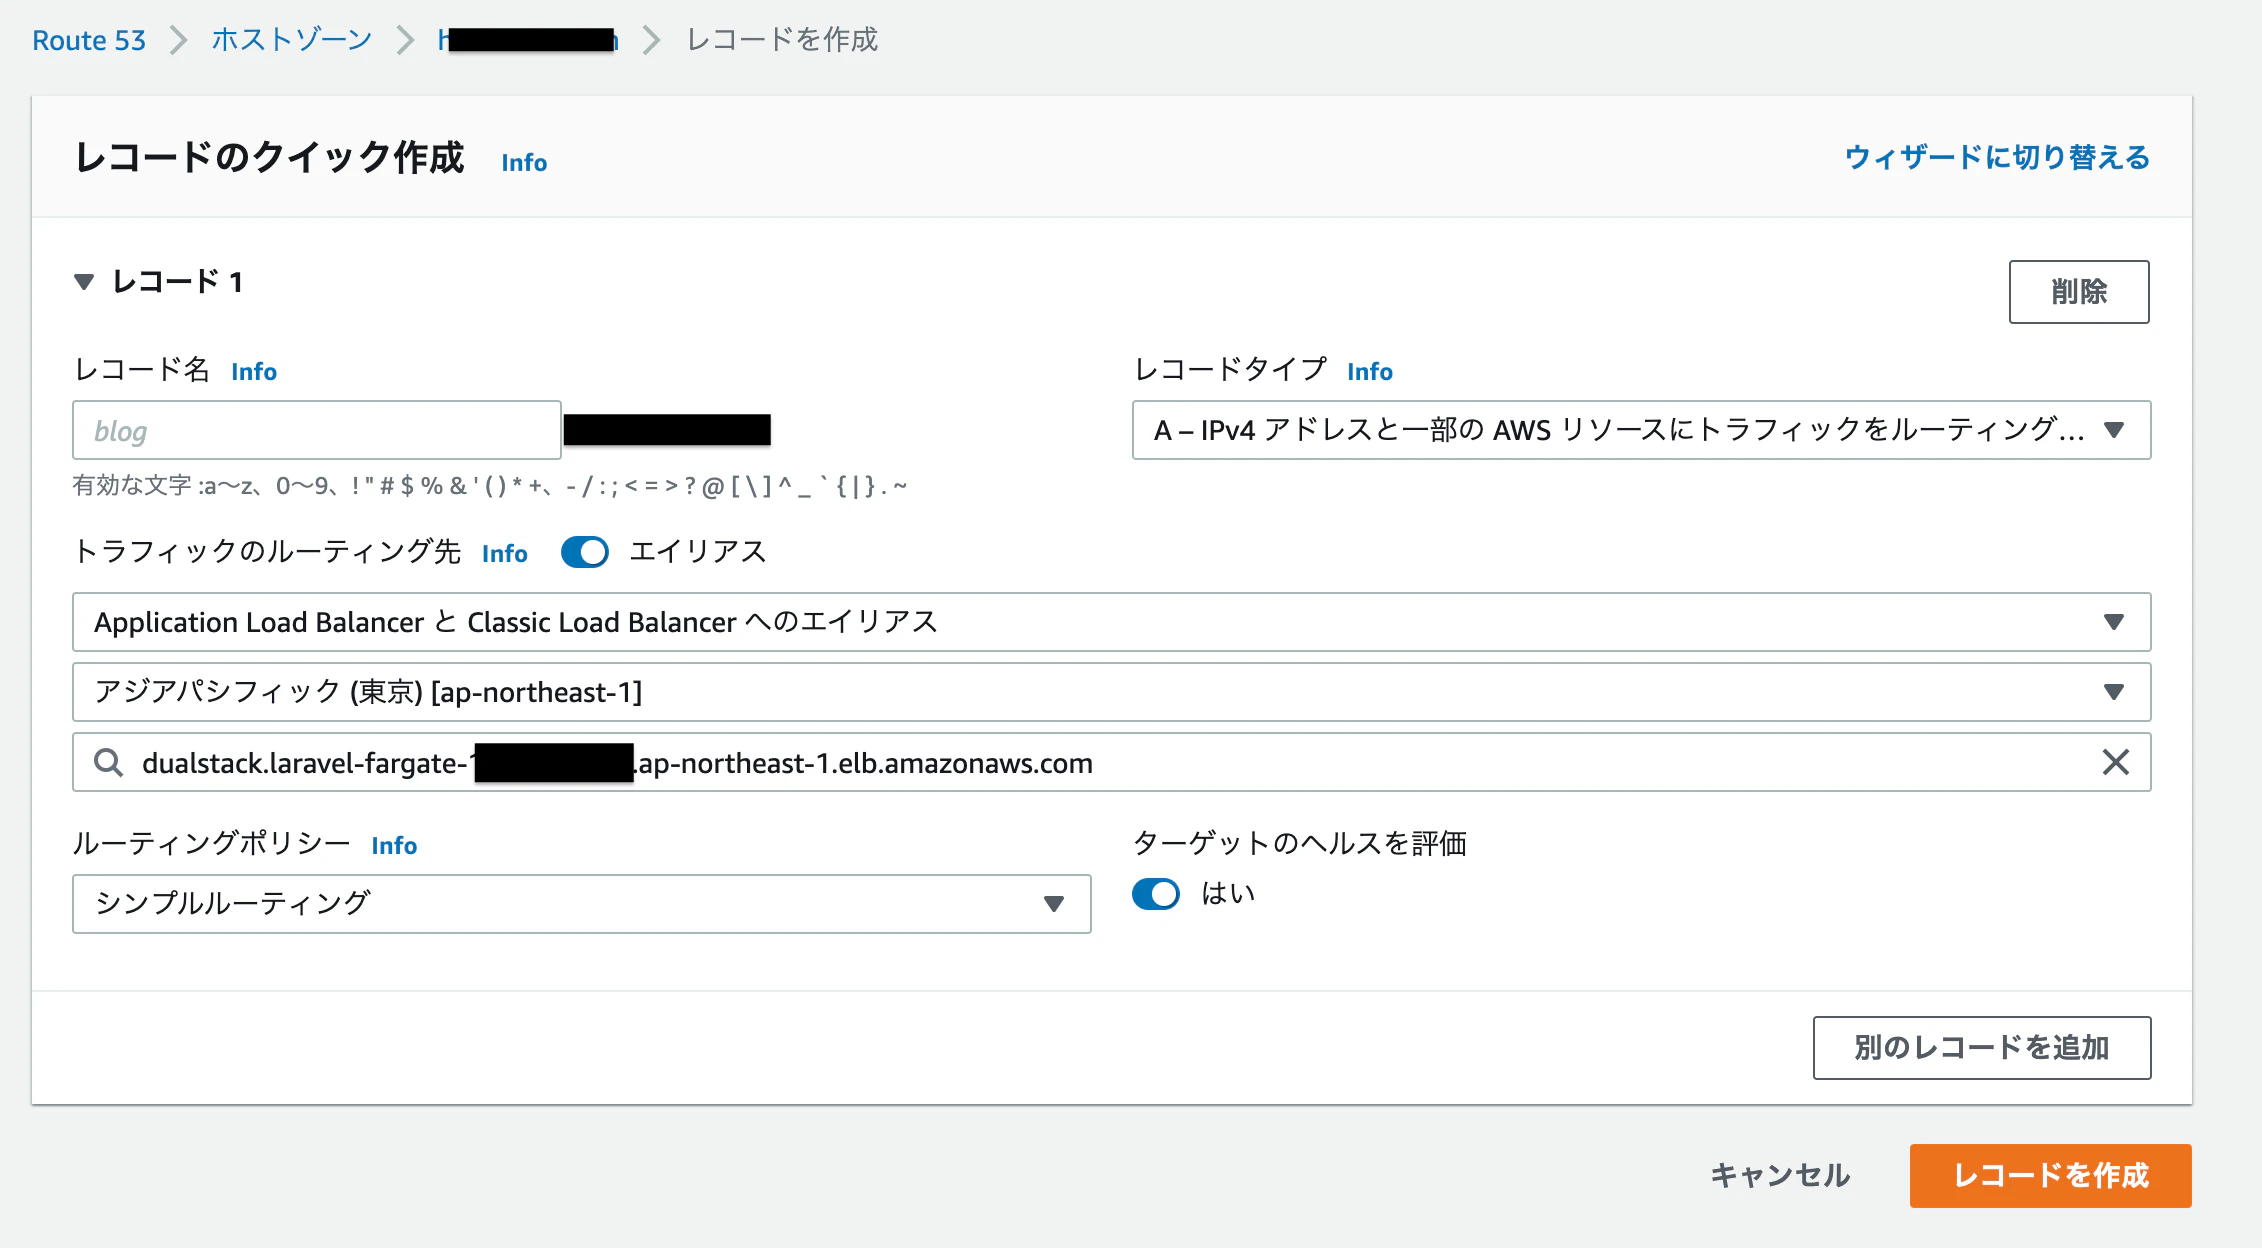Click the dualstack load balancer search field
2262x1248 pixels.
[1111, 763]
